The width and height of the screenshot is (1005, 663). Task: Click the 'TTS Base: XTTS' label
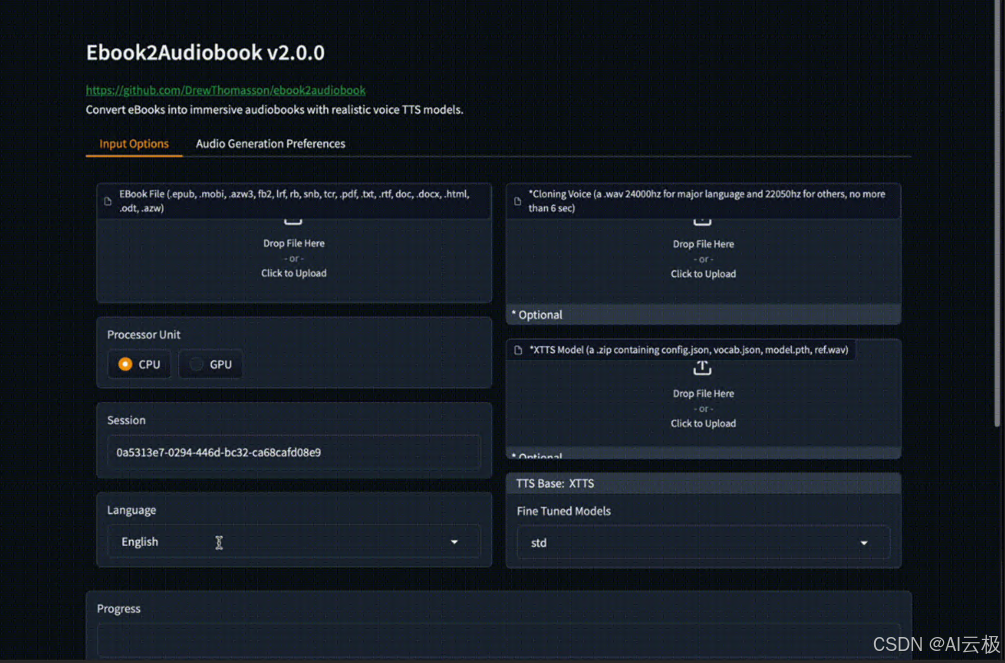click(x=555, y=483)
